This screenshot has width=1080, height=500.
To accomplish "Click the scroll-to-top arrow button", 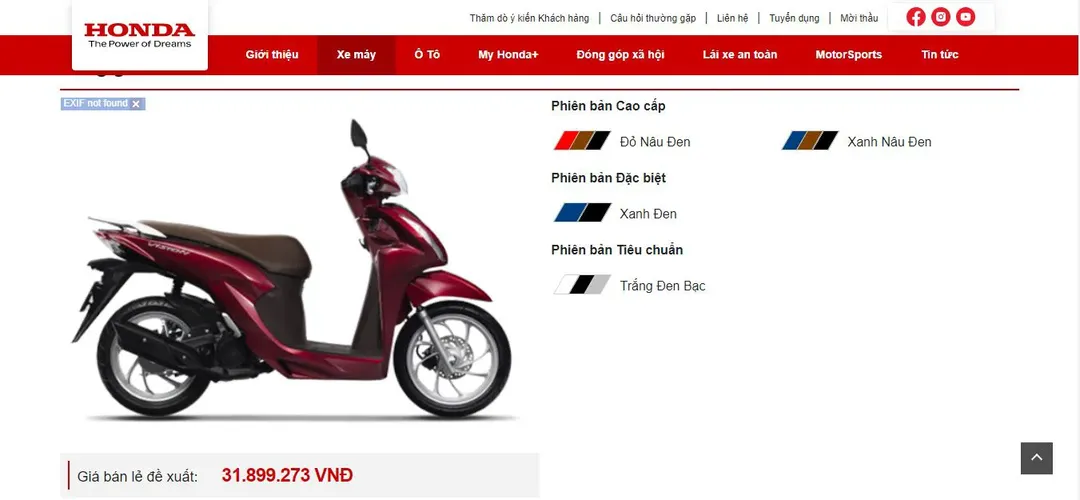I will coord(1037,458).
